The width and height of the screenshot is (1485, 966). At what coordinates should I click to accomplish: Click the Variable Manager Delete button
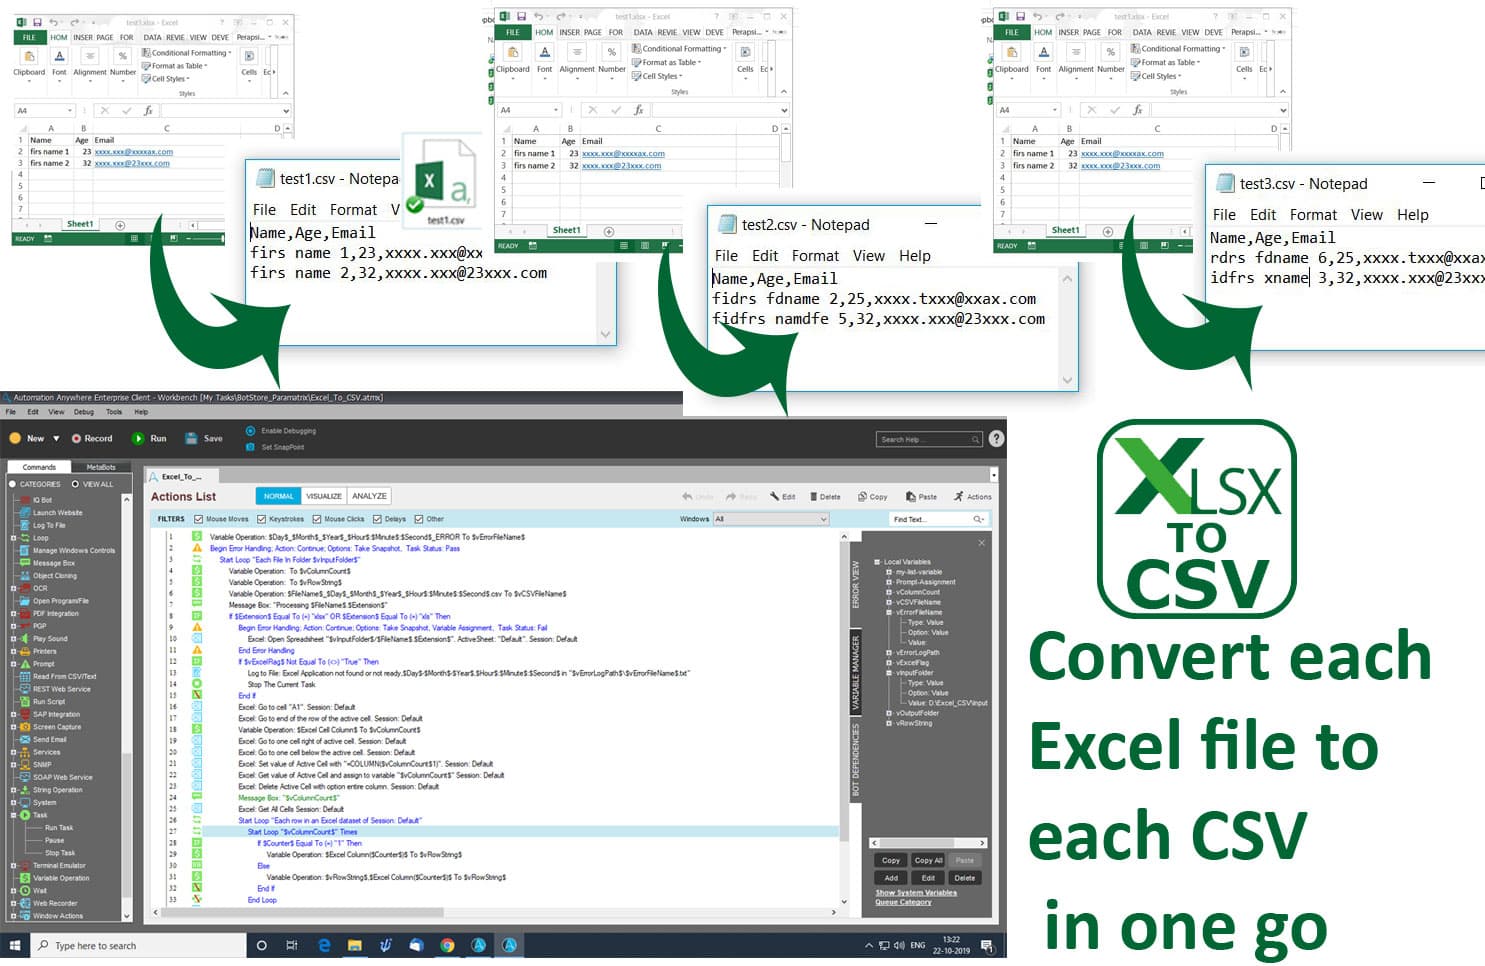964,878
